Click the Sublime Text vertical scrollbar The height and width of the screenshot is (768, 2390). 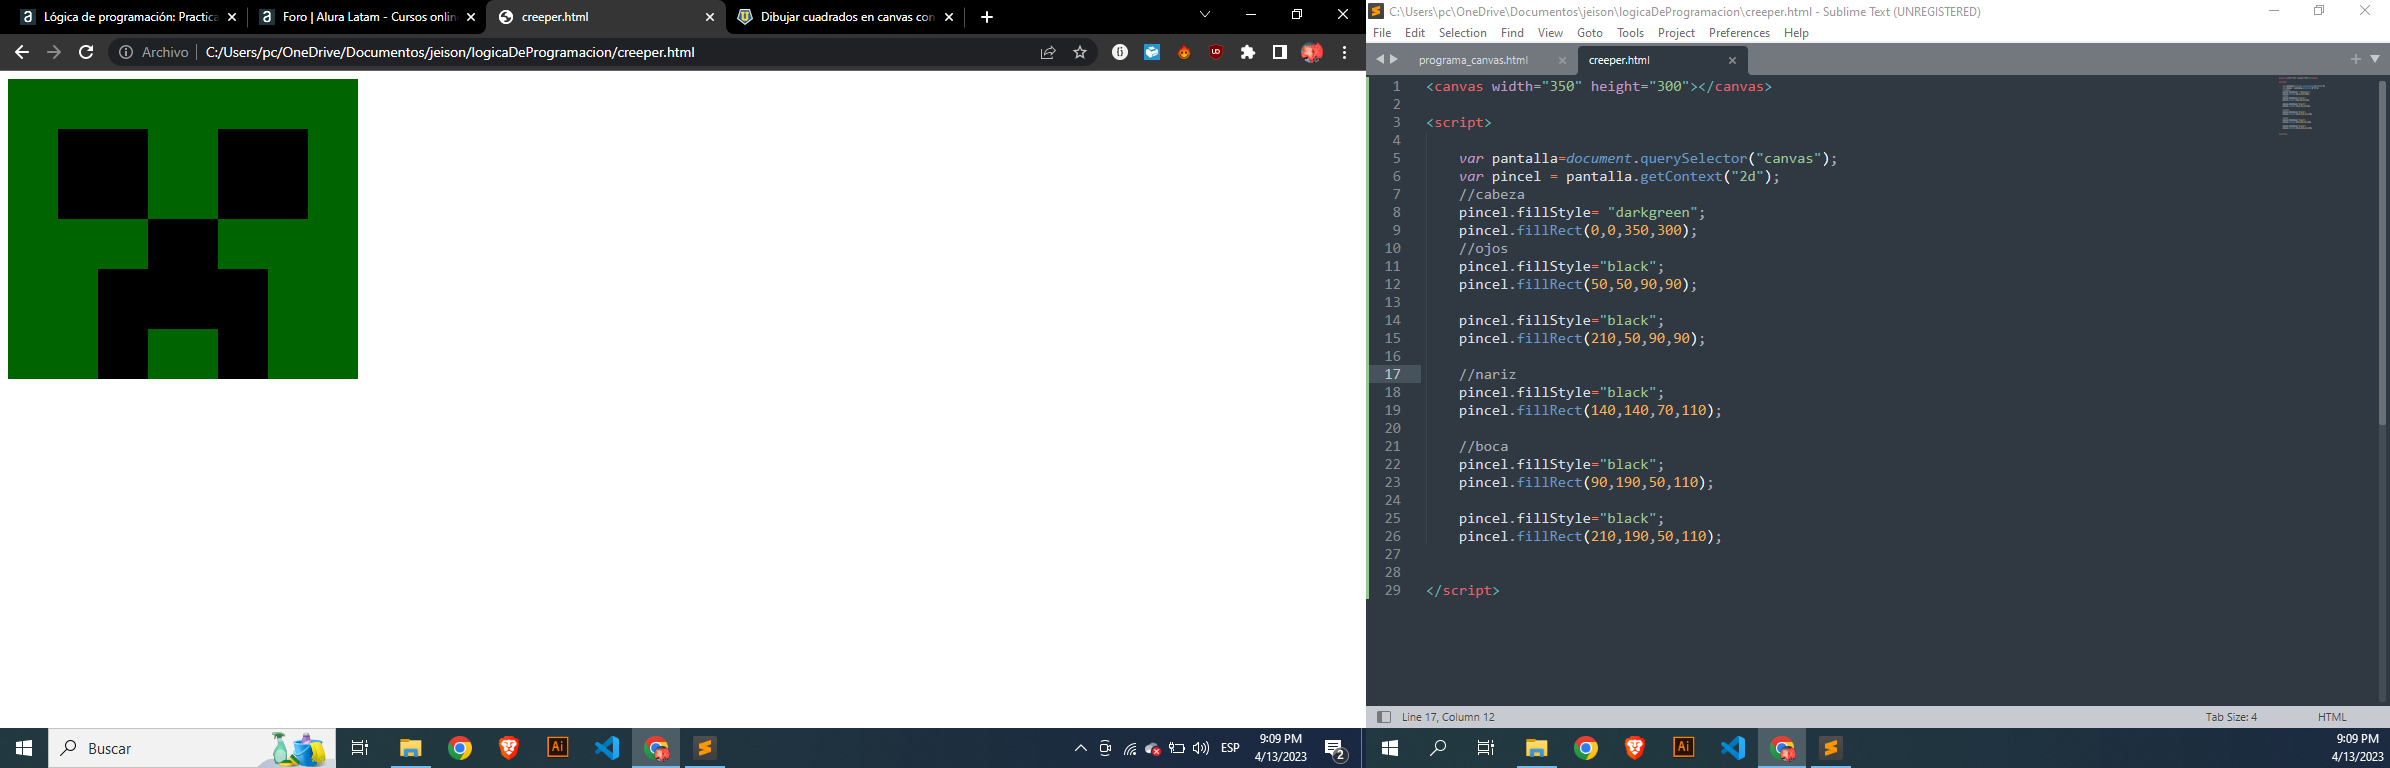tap(2382, 253)
